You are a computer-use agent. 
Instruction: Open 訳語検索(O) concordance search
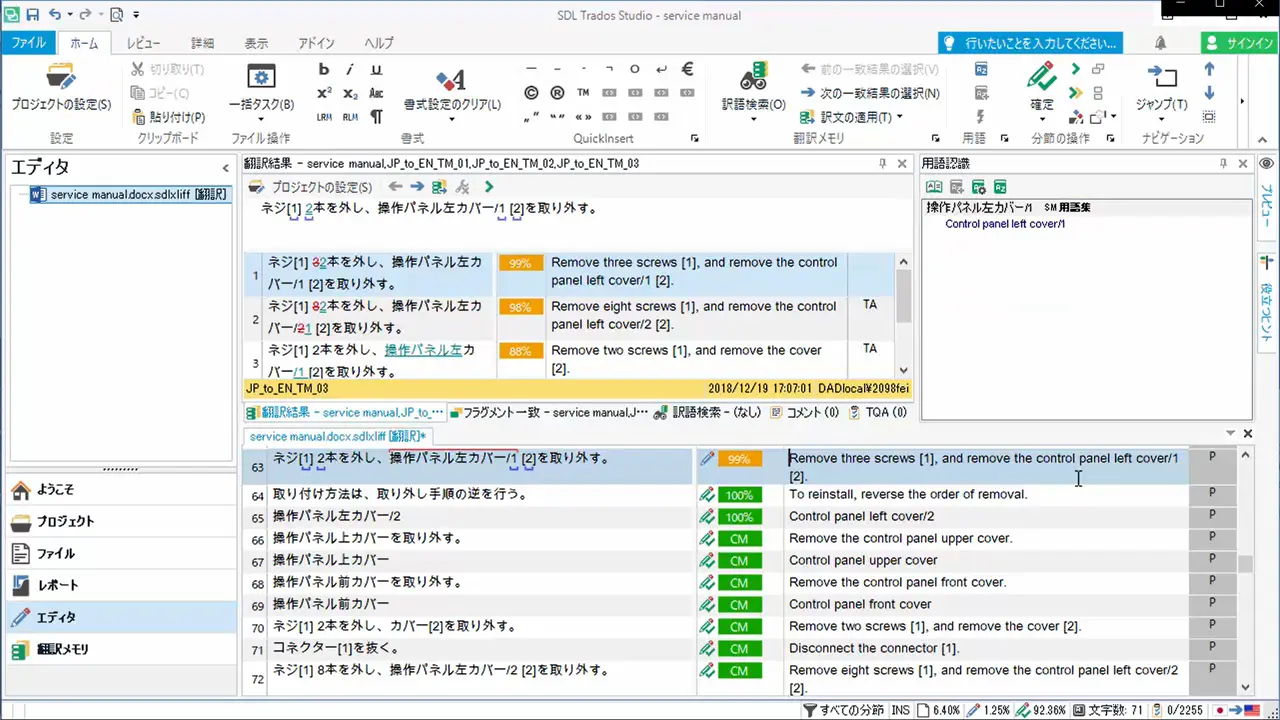753,87
